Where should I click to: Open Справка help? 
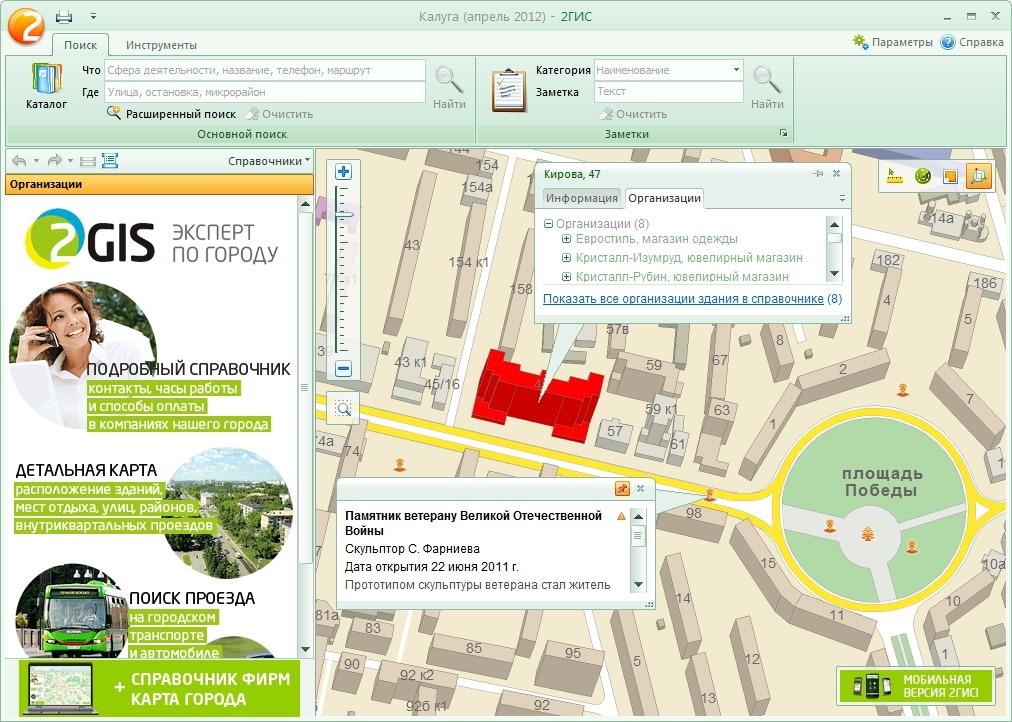(x=972, y=42)
